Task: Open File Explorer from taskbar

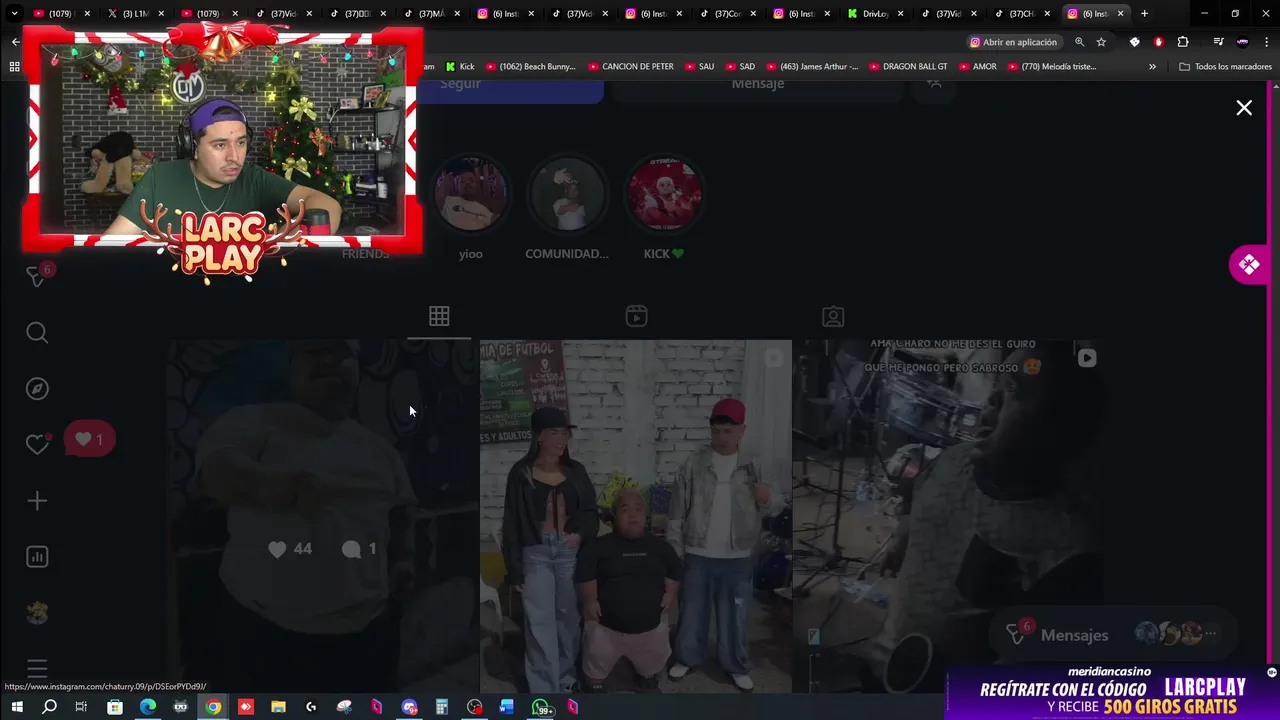Action: 278,707
